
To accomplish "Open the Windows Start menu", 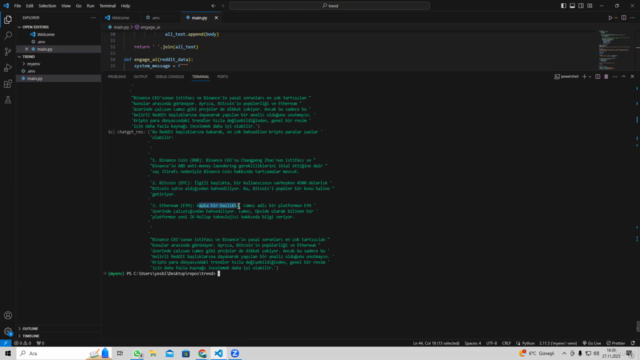I will pos(8,353).
